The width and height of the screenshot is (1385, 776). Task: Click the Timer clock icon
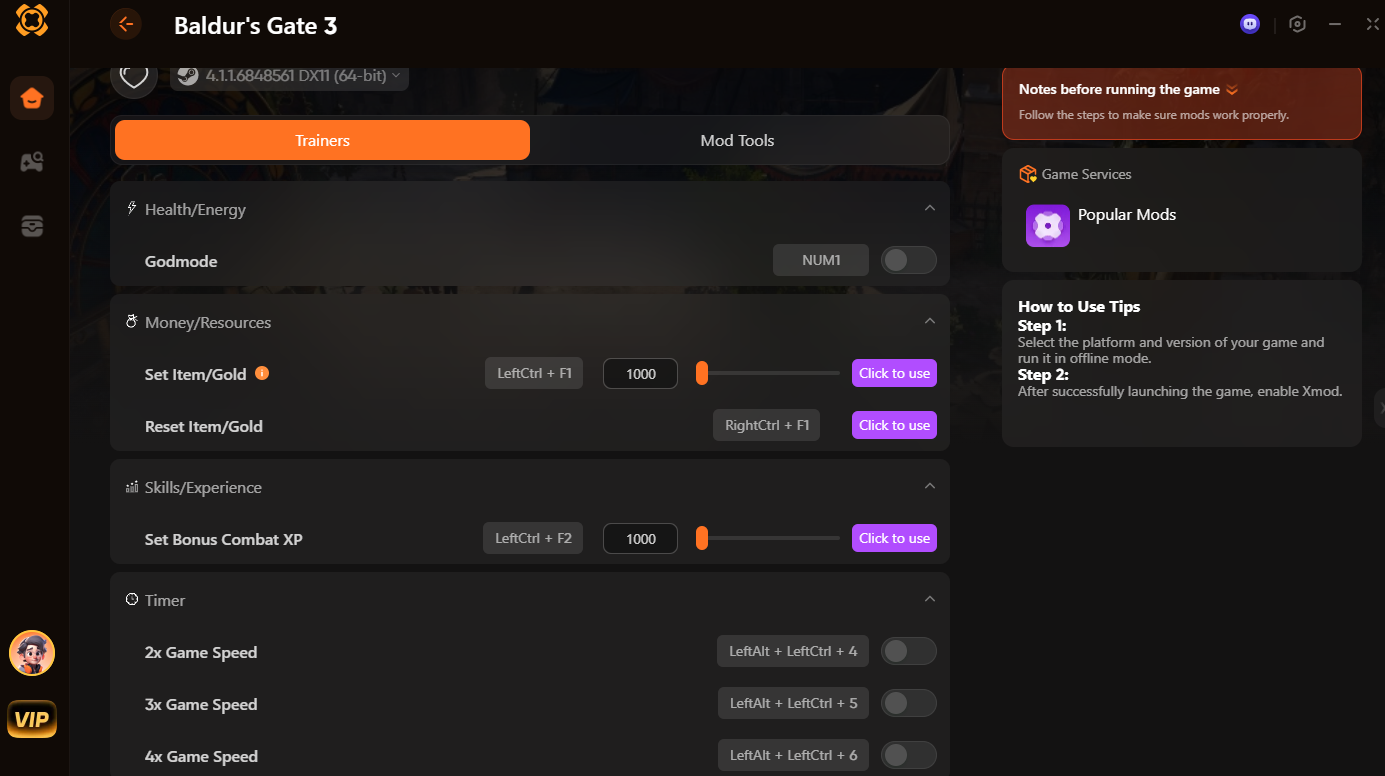tap(131, 600)
